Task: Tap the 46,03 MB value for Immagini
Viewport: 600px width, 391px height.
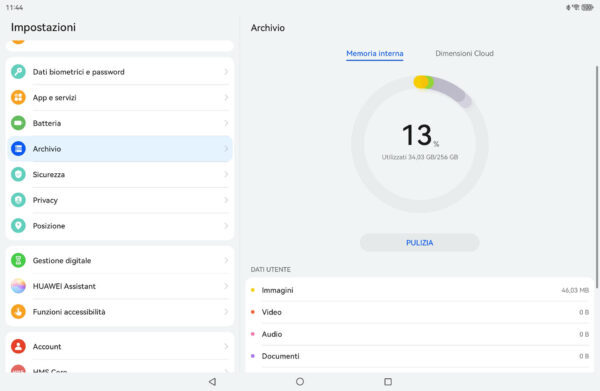Action: [575, 290]
